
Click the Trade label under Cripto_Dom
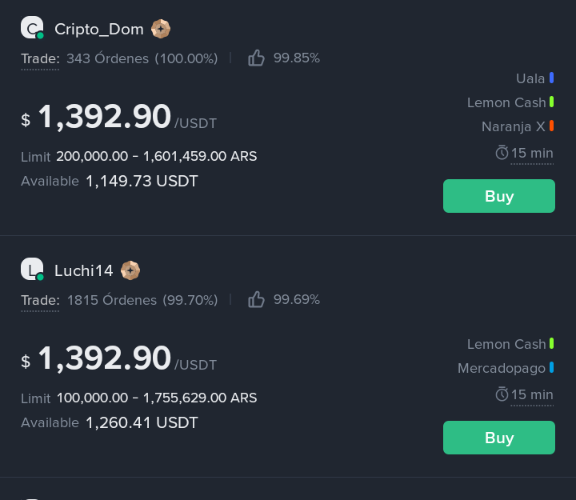(40, 59)
